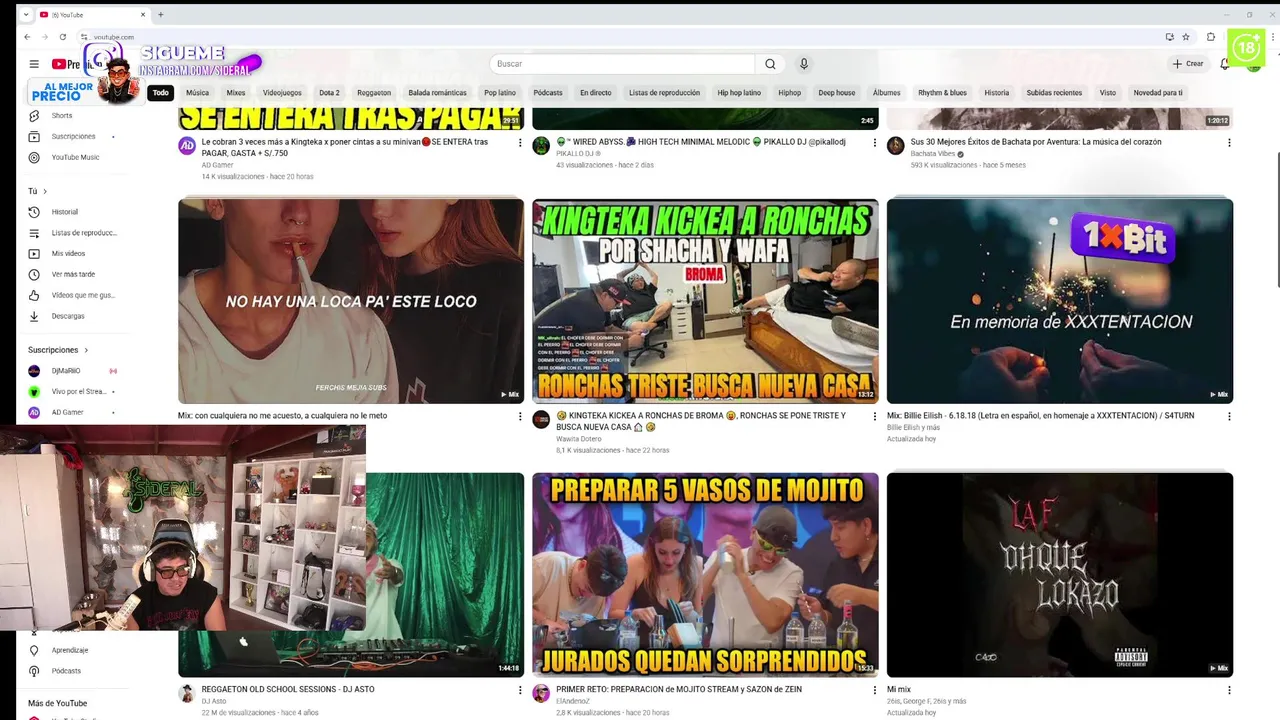The image size is (1280, 720).
Task: Open the browser tab list dropdown
Action: [x=25, y=15]
